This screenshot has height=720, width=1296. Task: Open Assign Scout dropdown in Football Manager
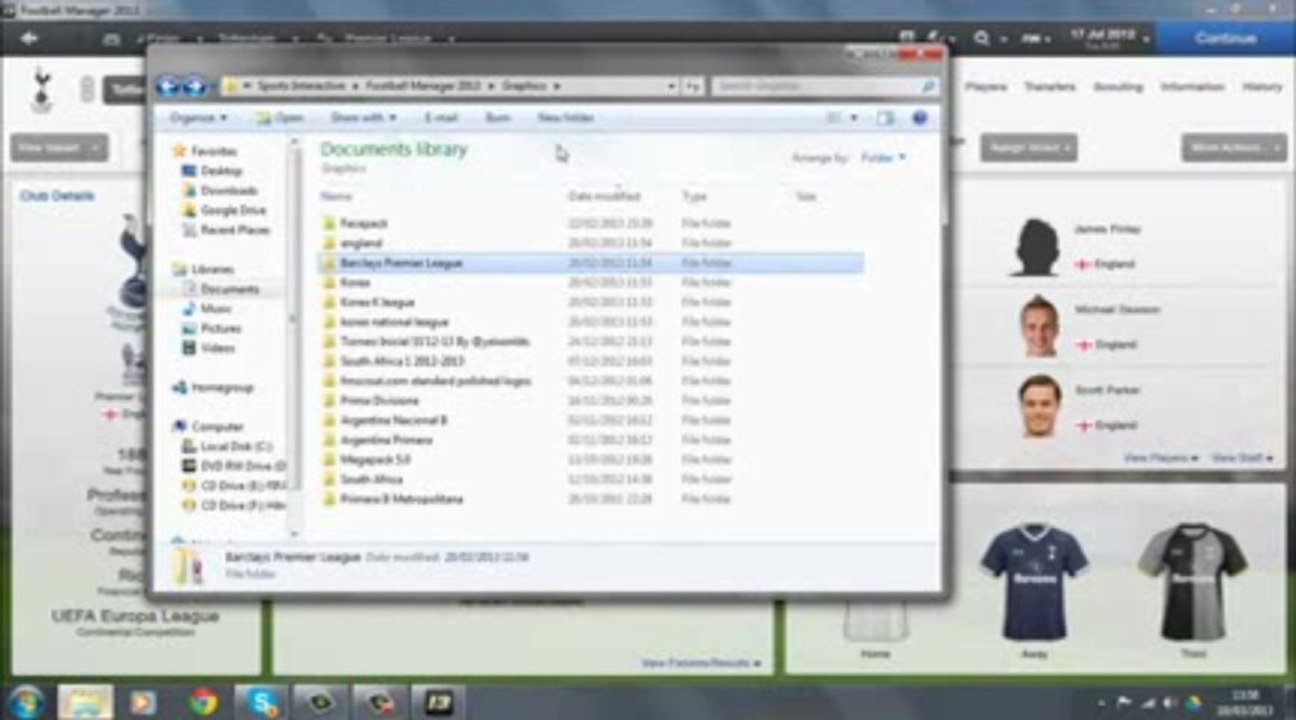click(1028, 148)
